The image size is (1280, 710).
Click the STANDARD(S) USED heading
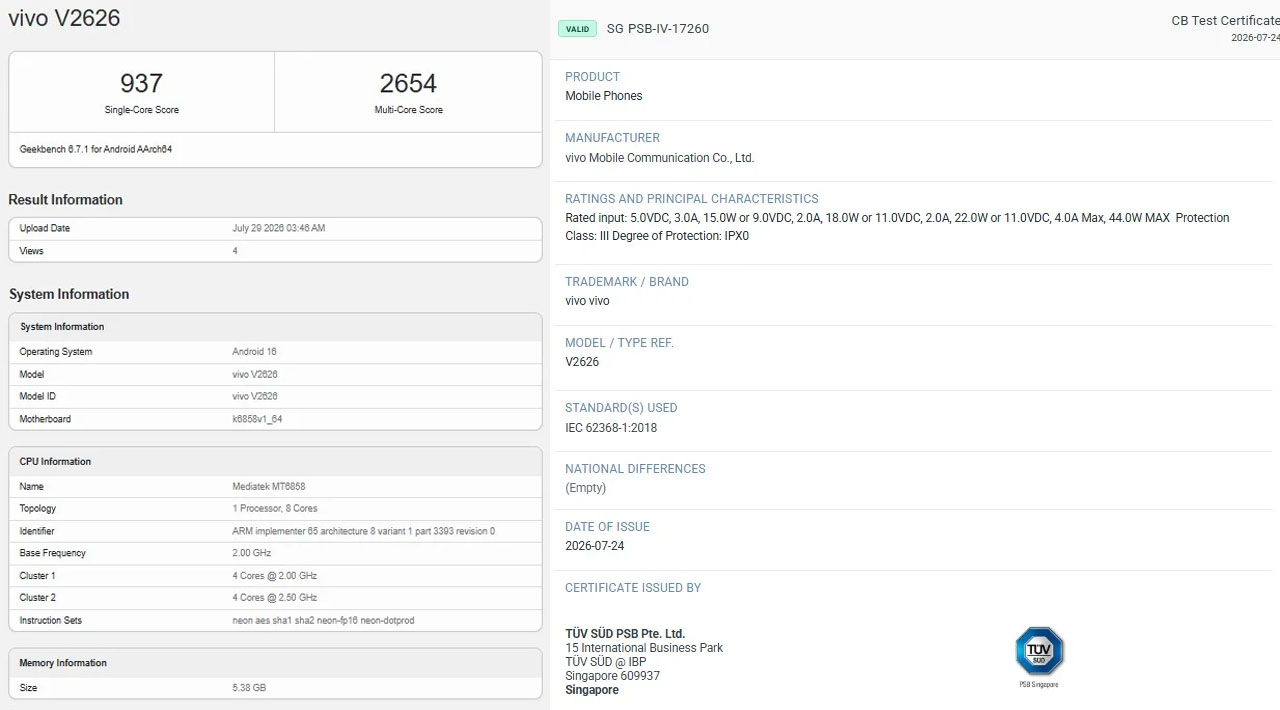coord(621,408)
